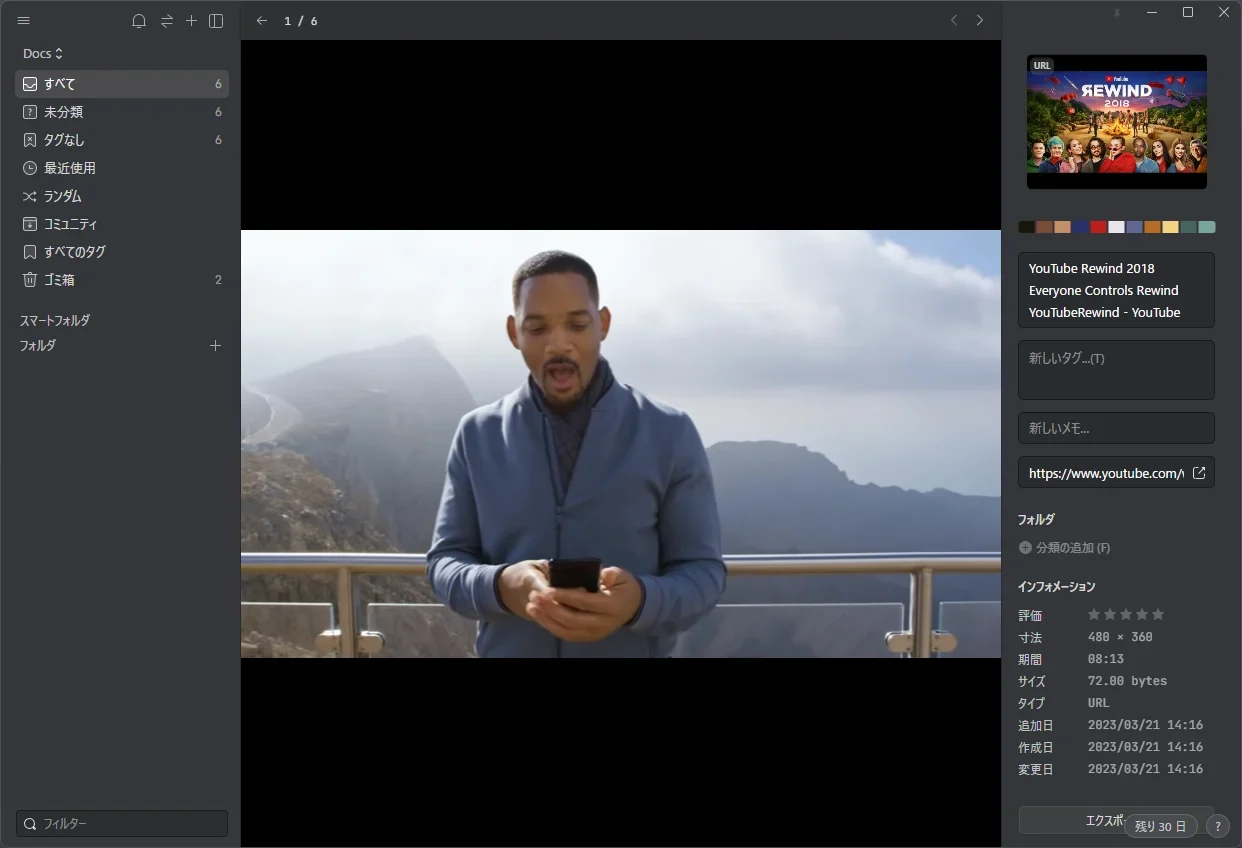Click the タグなし bookmark-x icon

click(30, 140)
